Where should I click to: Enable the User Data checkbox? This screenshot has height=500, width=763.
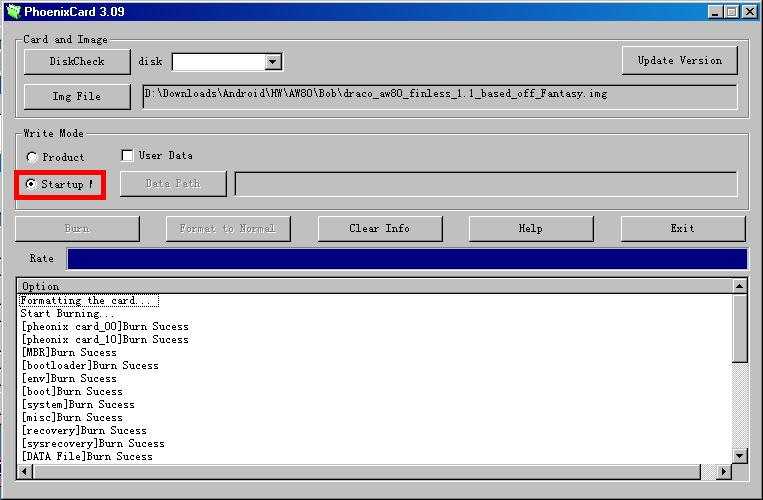(x=127, y=155)
